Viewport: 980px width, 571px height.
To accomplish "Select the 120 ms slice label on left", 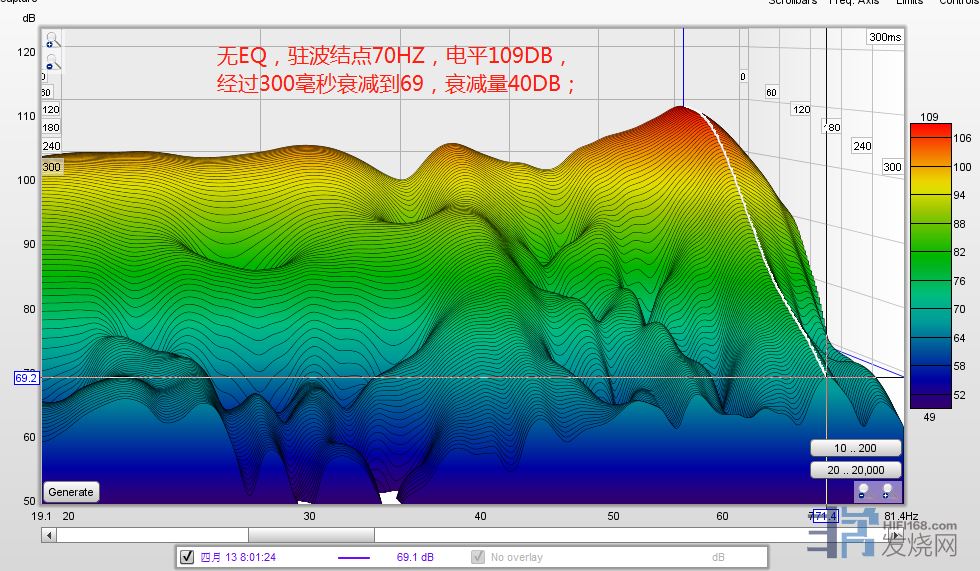I will click(x=51, y=109).
